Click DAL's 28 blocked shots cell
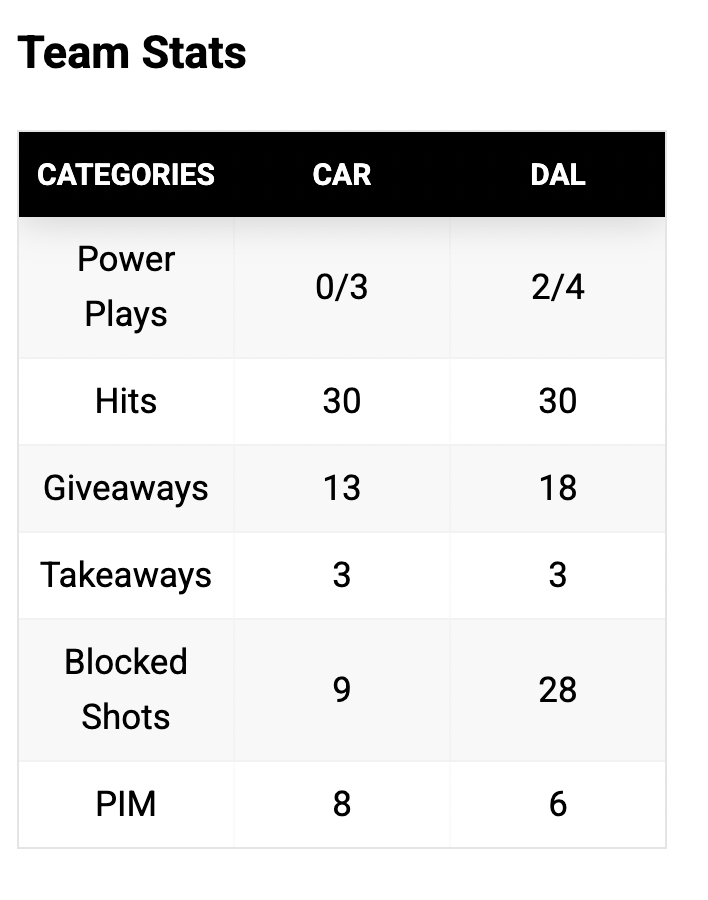 tap(558, 690)
